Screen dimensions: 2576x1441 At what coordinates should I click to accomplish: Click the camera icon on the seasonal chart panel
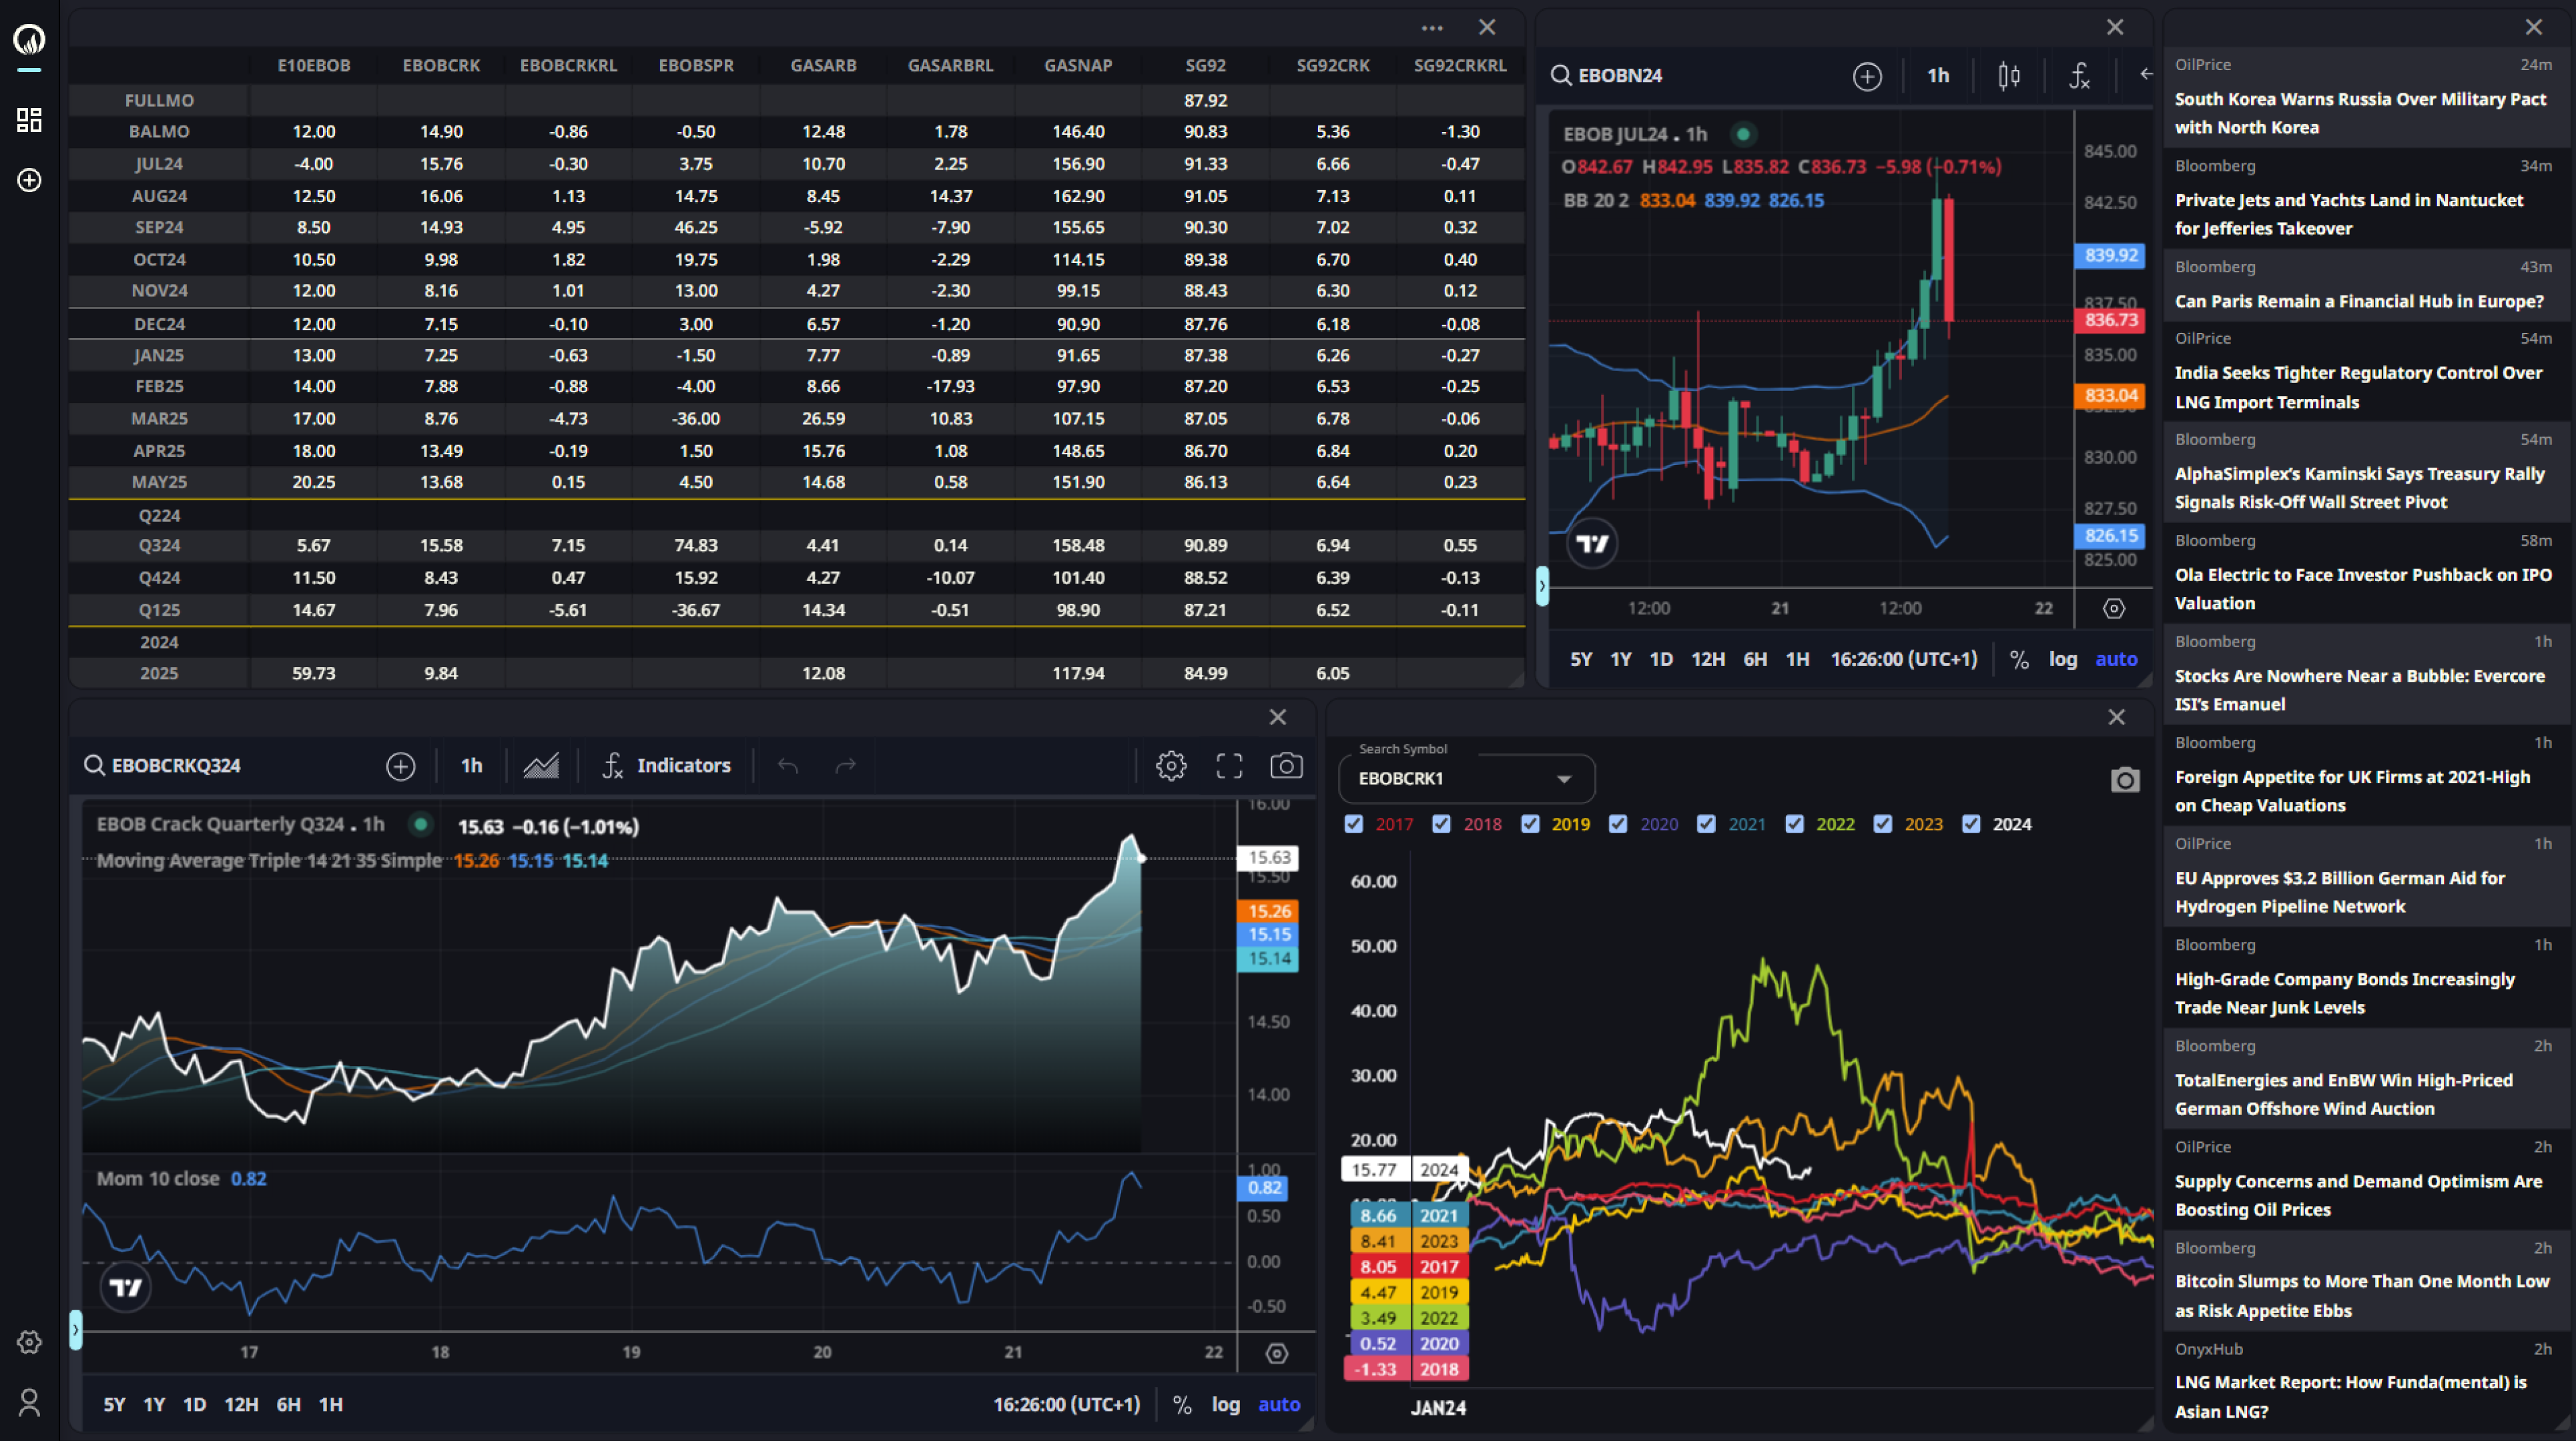2125,780
